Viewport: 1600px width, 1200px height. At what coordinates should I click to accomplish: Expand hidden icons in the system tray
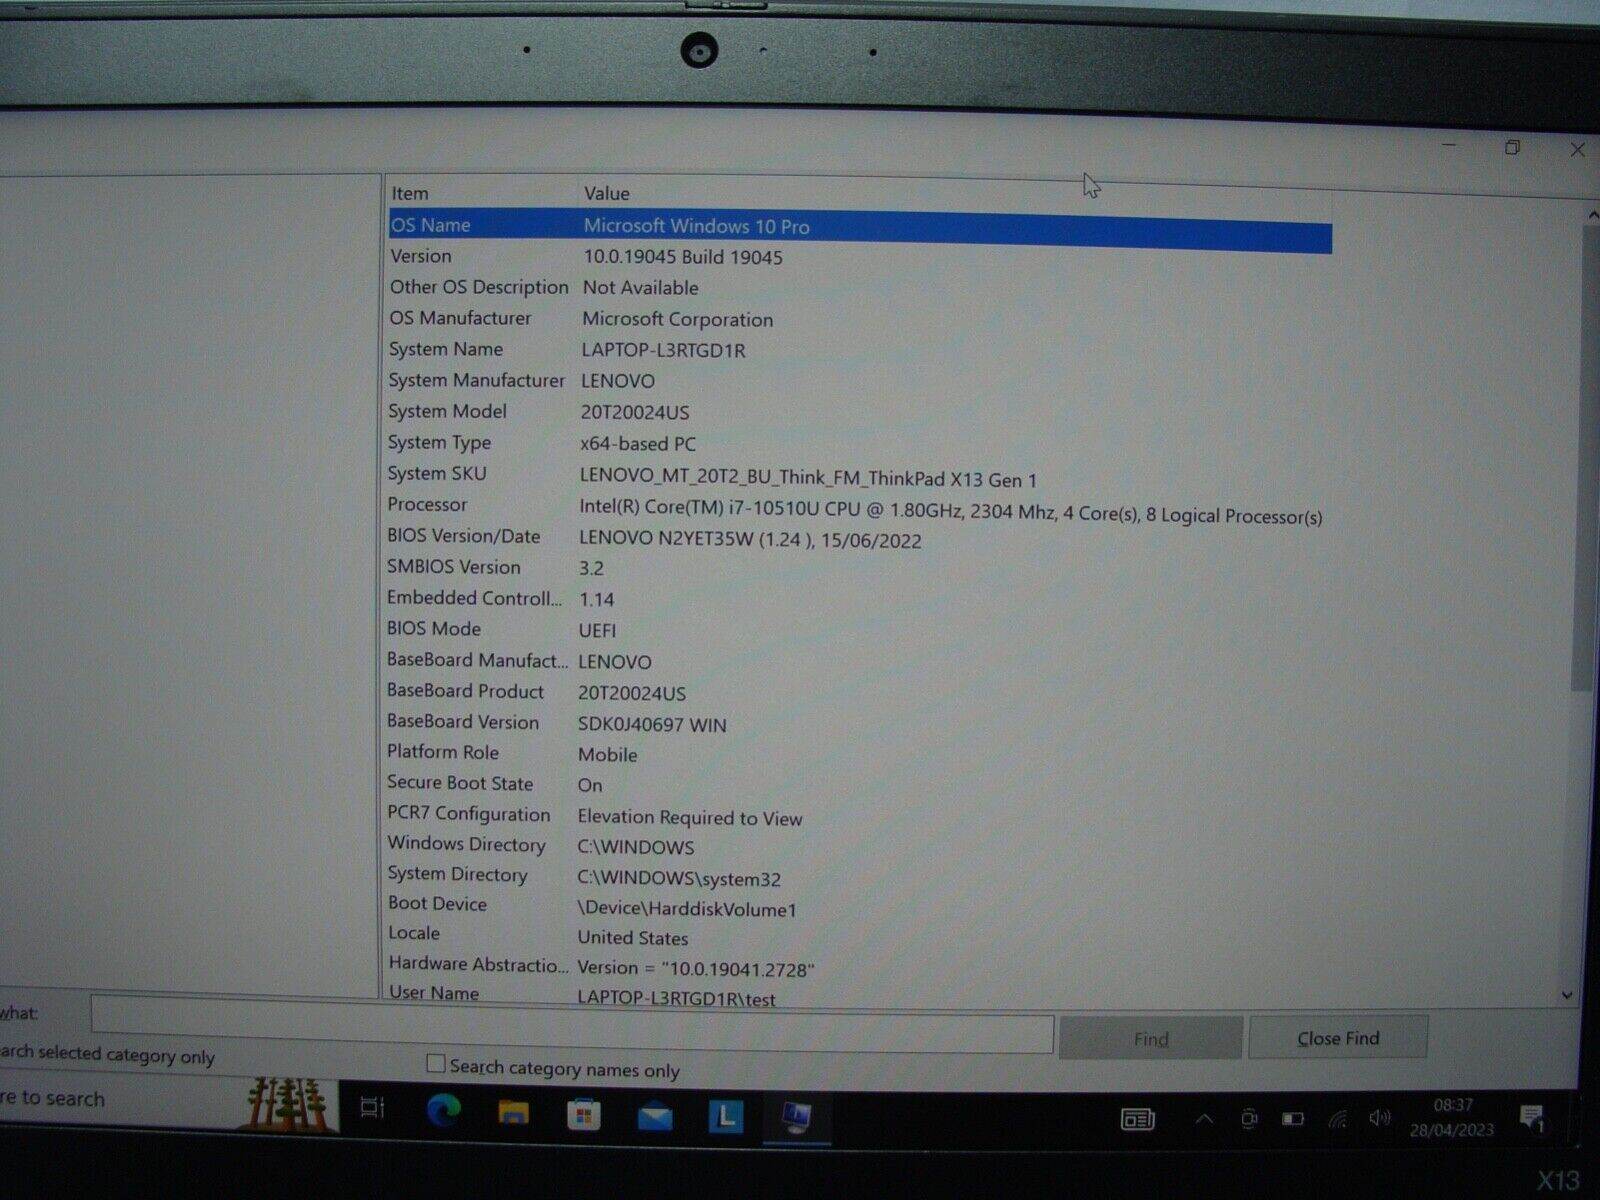click(1206, 1117)
